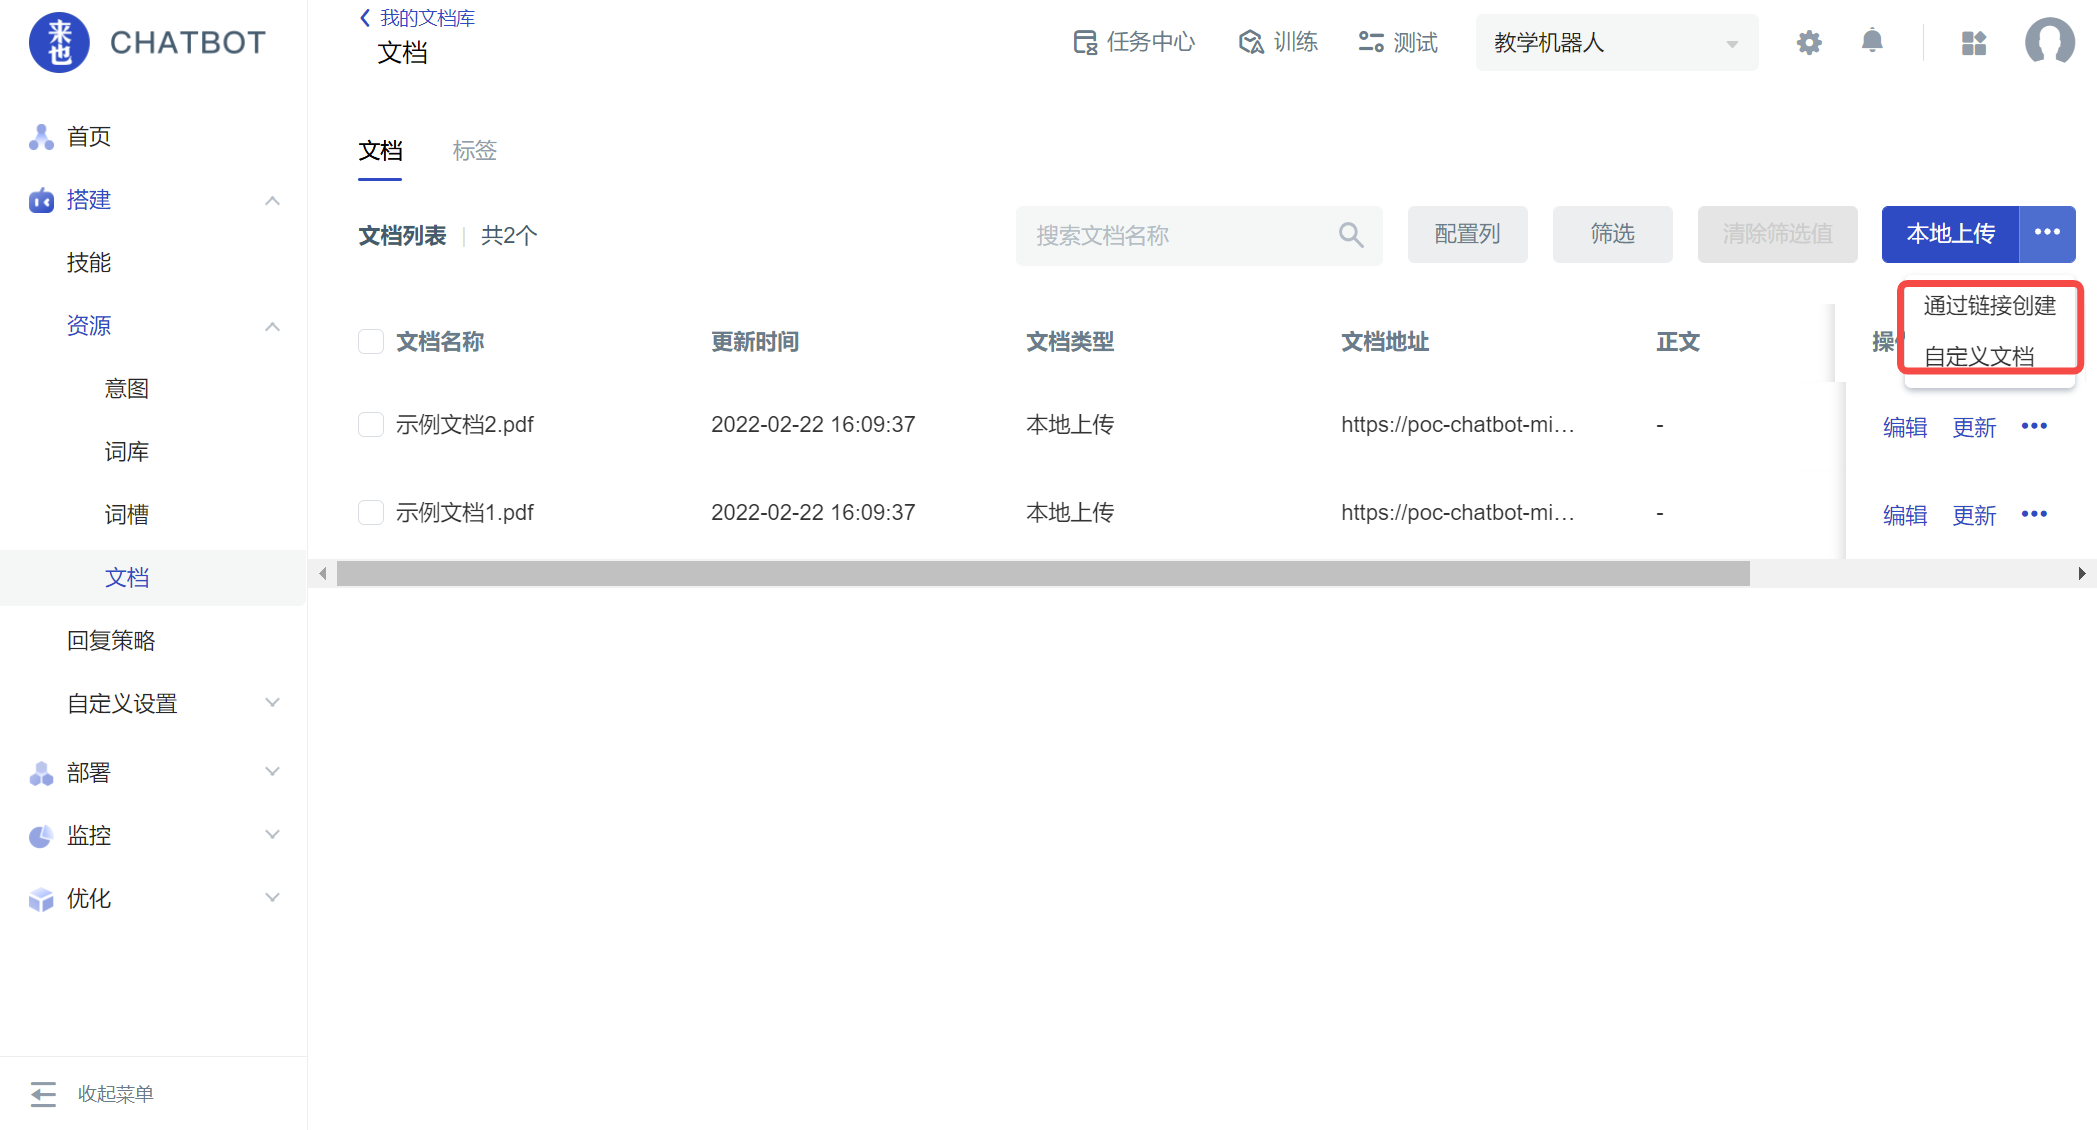Open the task center icon
The image size is (2097, 1130).
pyautogui.click(x=1085, y=42)
